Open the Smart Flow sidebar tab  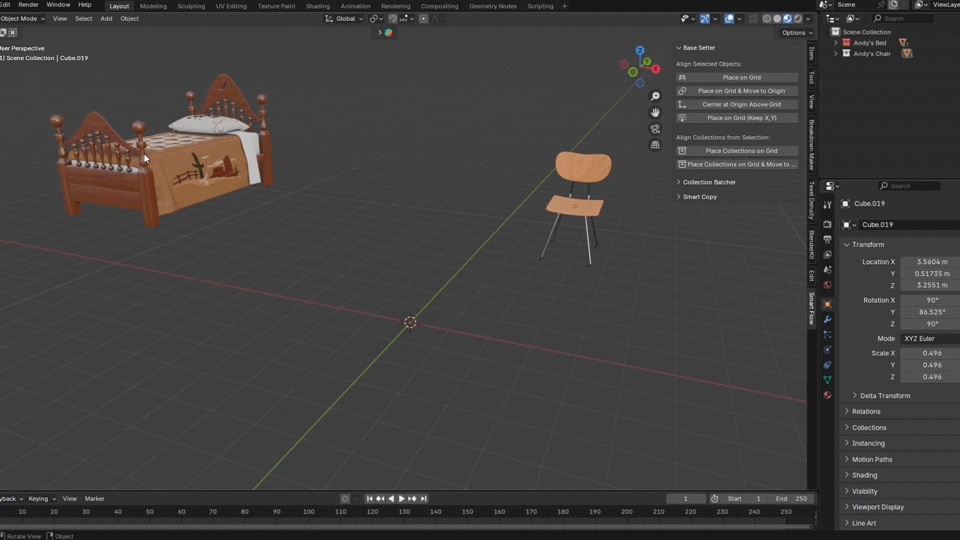812,309
